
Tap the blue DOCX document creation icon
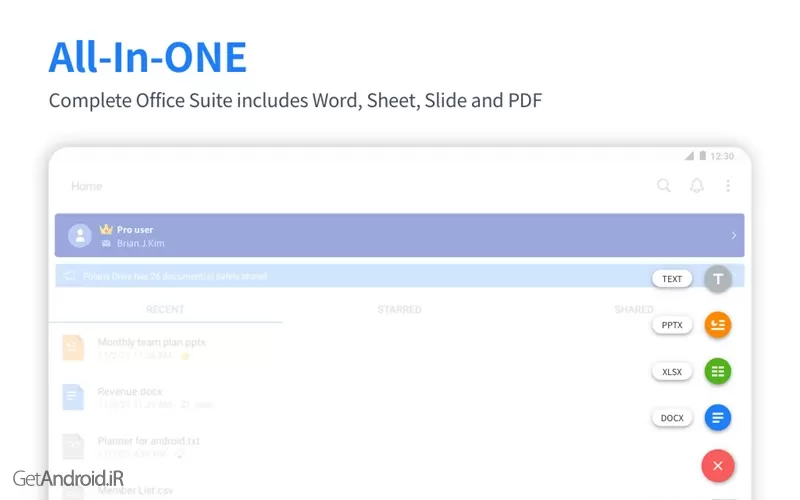pyautogui.click(x=718, y=418)
